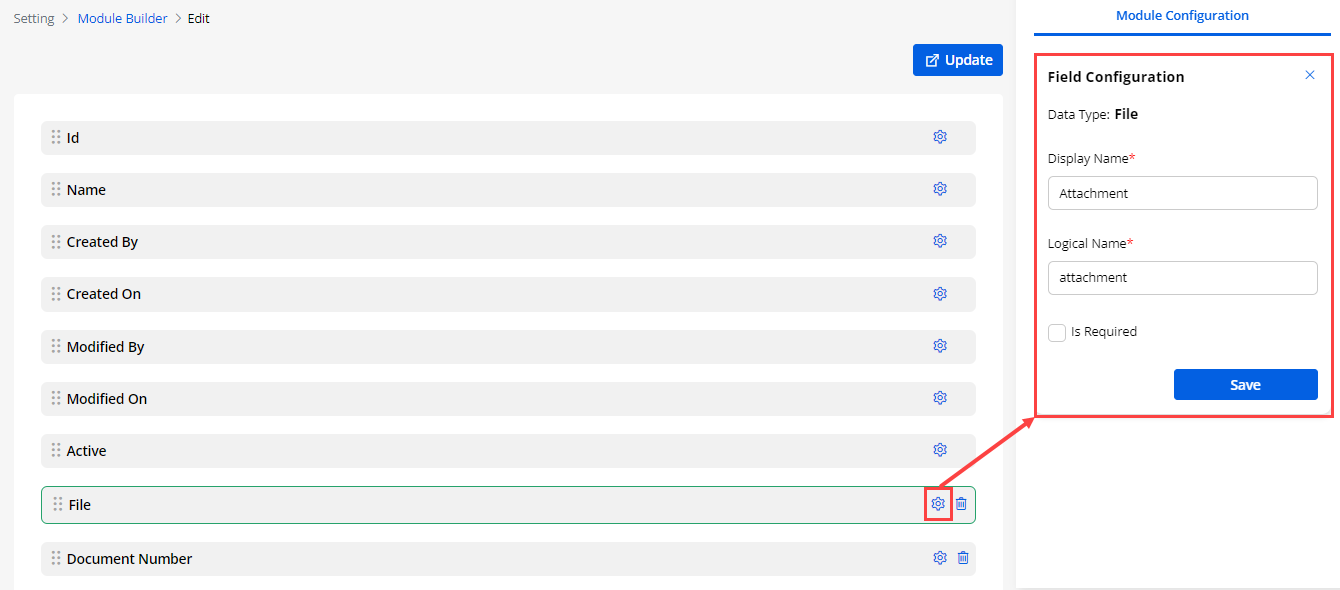This screenshot has width=1340, height=590.
Task: Click the File field's gear icon
Action: pos(938,504)
